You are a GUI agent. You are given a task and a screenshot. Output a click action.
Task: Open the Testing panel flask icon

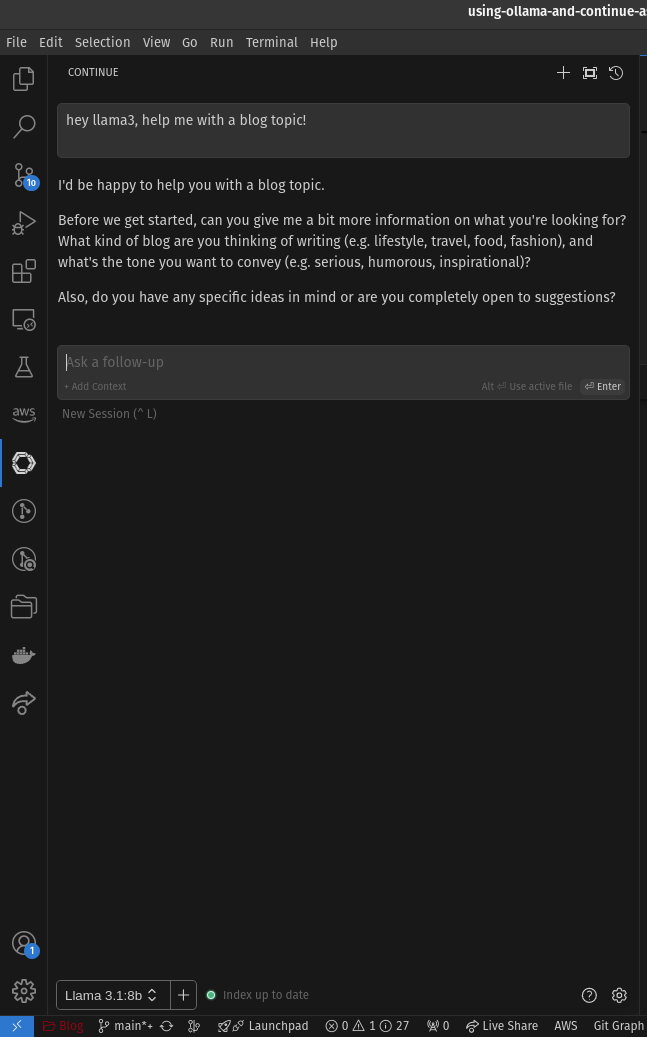(x=23, y=366)
